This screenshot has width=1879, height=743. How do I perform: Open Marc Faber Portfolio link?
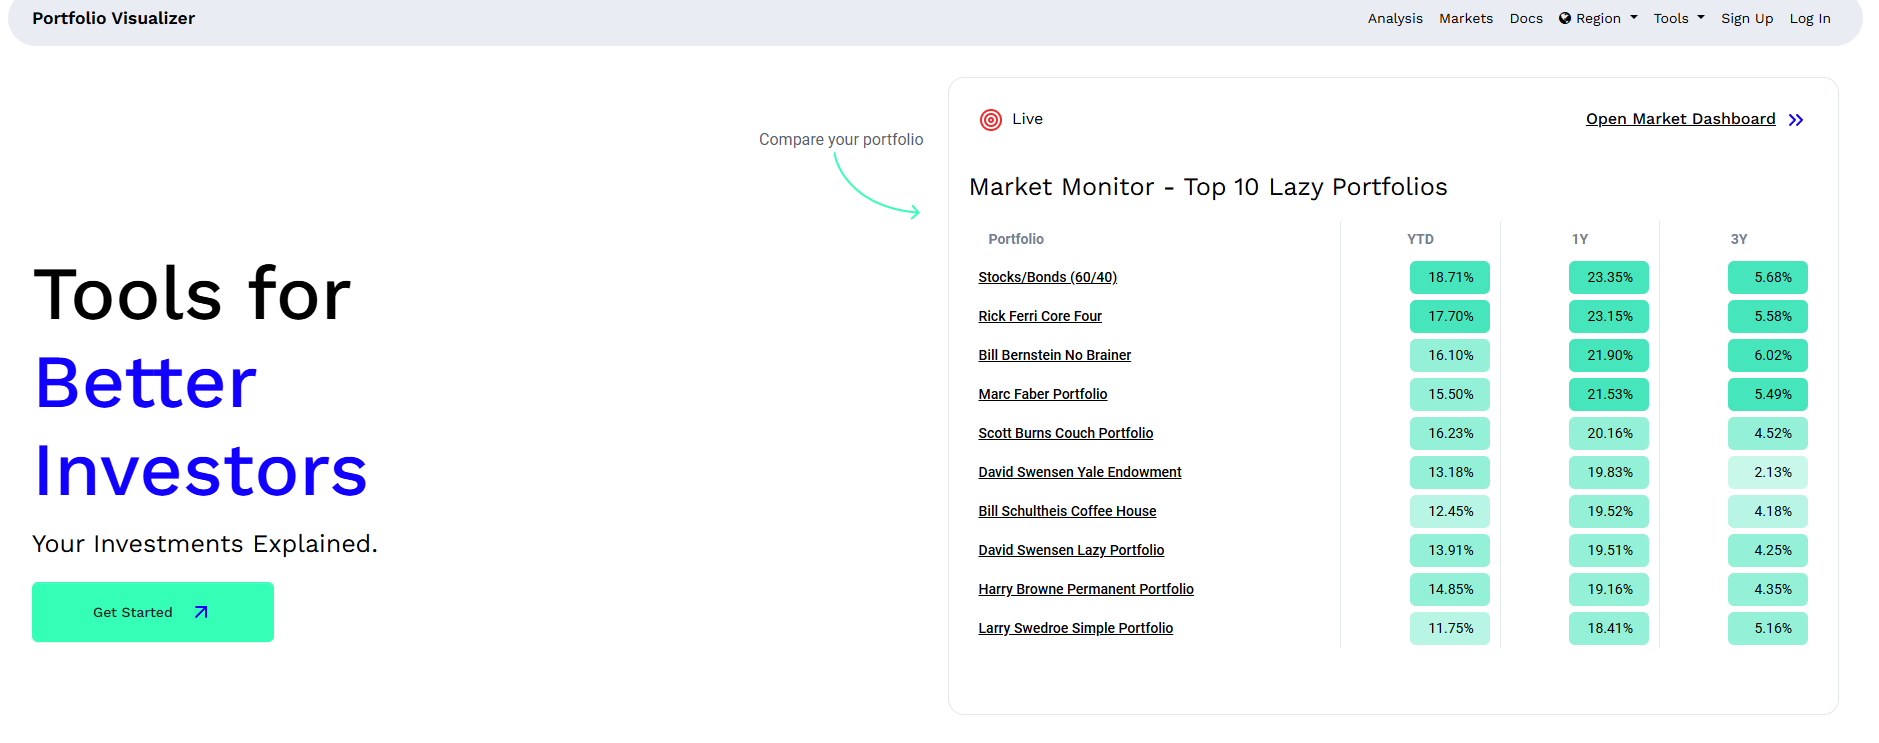tap(1043, 394)
